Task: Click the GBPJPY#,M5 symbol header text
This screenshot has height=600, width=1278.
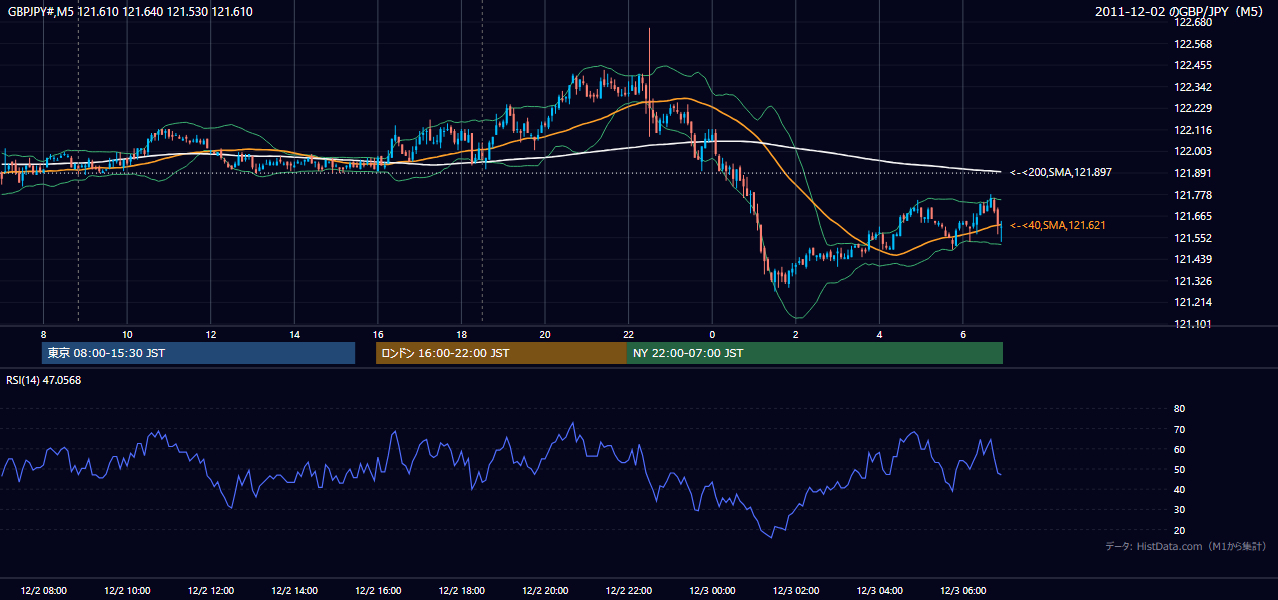Action: [x=130, y=11]
